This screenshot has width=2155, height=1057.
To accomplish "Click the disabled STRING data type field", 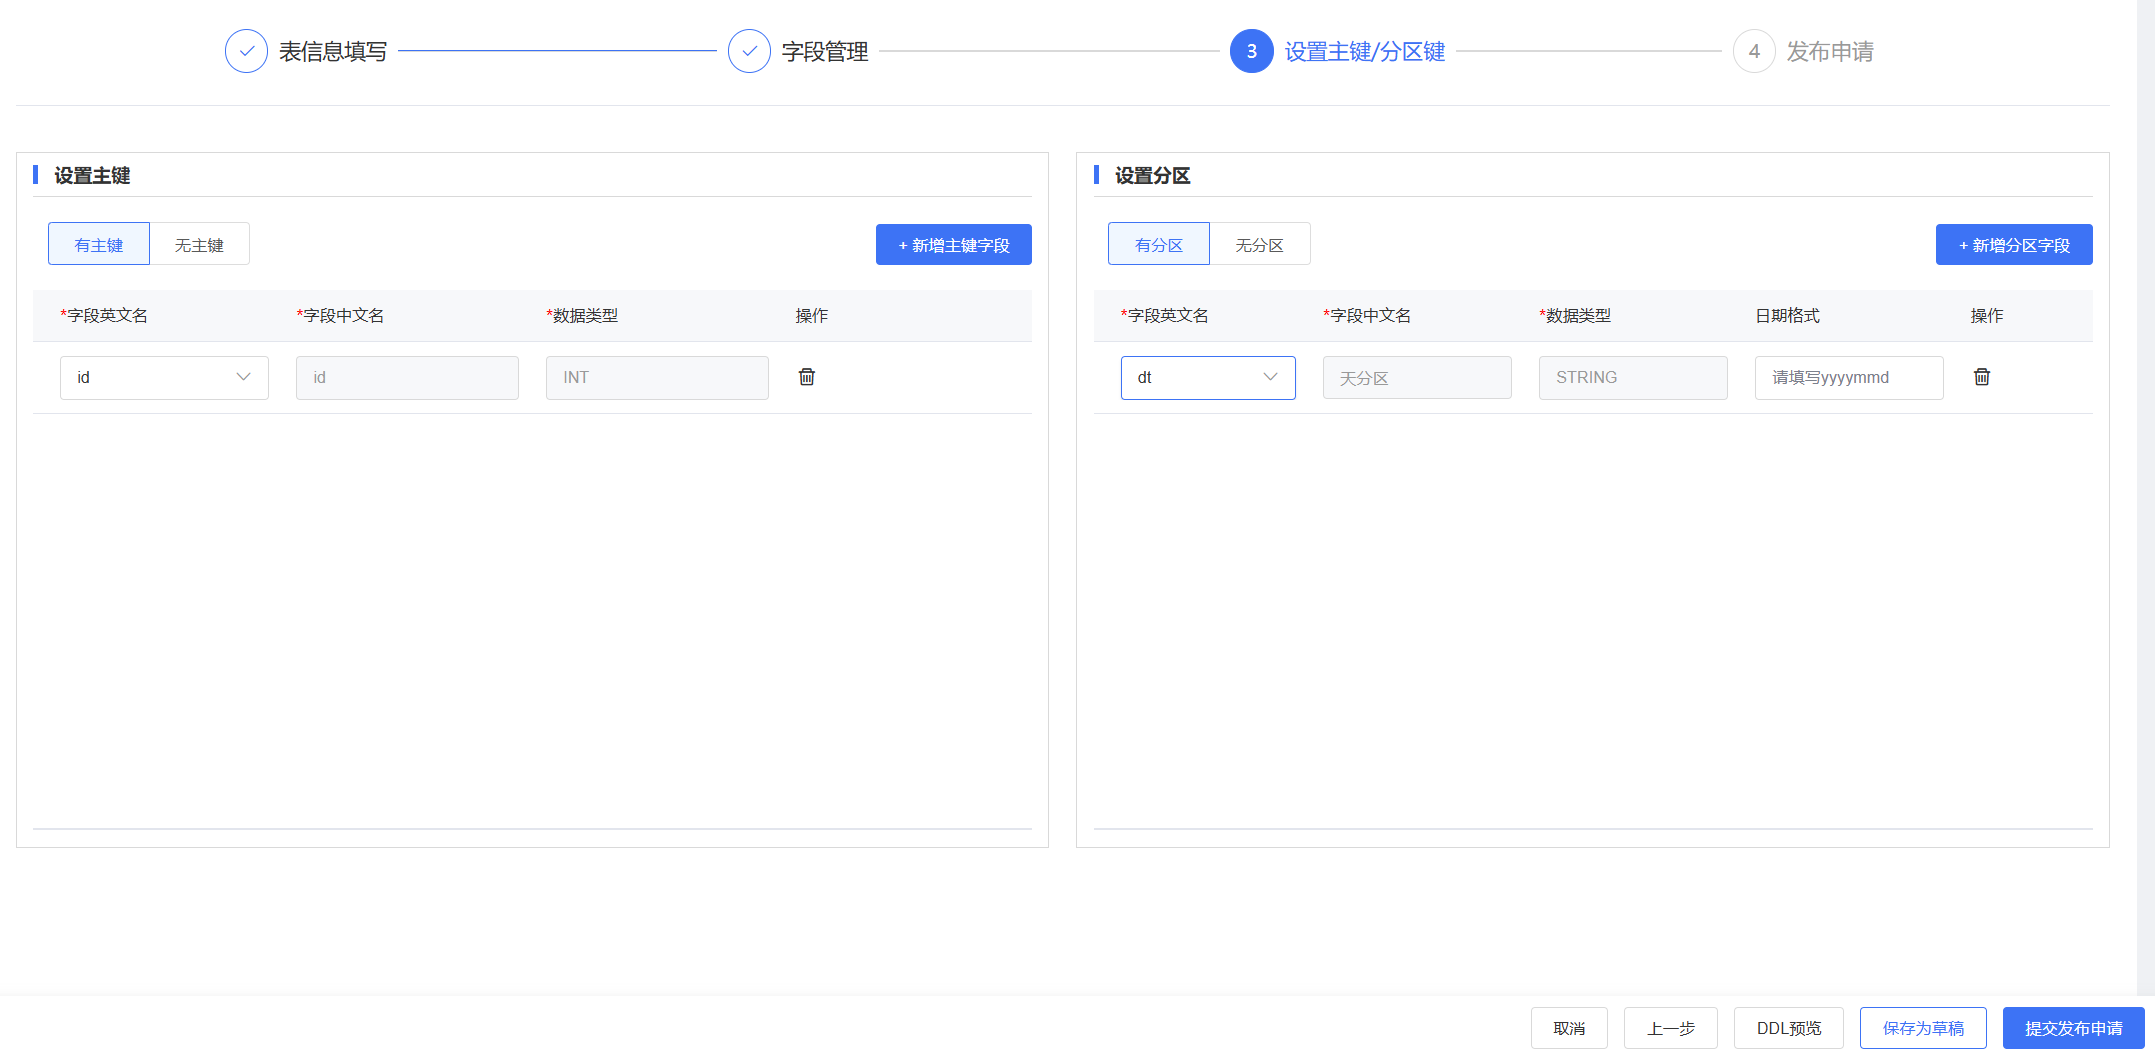I will (1633, 377).
